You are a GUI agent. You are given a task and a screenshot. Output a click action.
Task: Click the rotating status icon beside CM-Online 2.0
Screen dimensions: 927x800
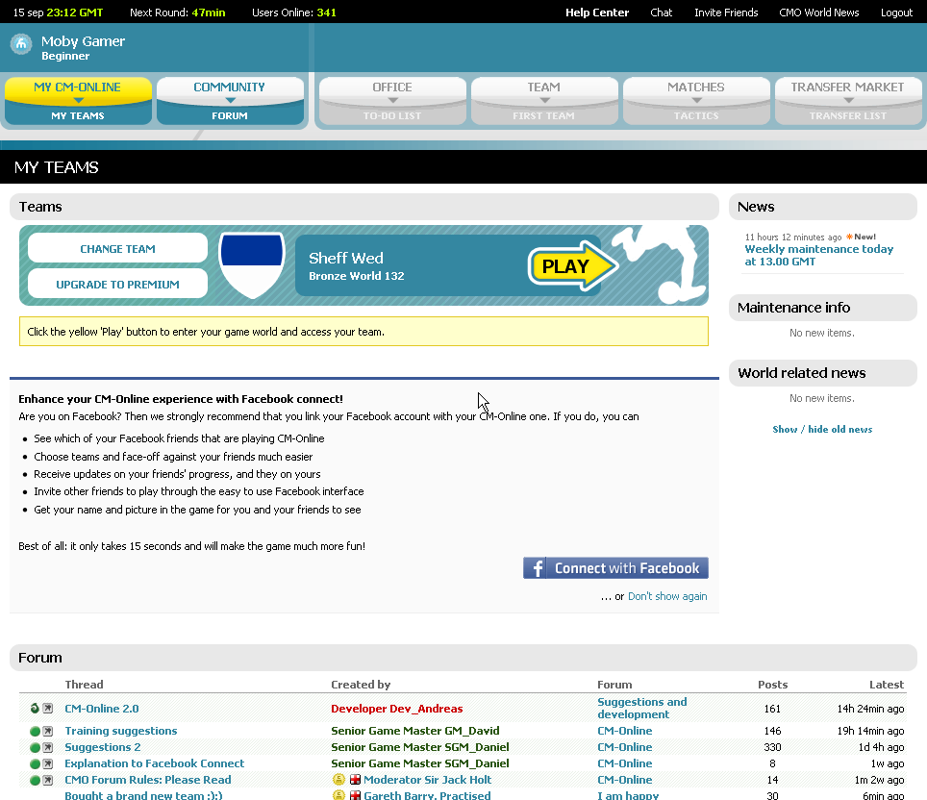click(34, 707)
